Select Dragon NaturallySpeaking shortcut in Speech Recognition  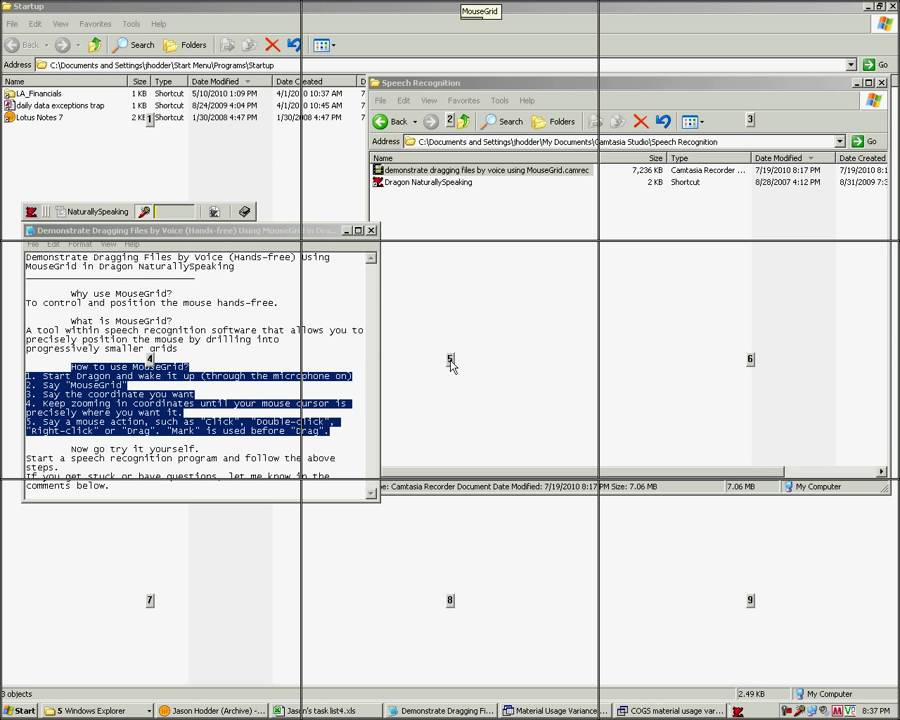[422, 183]
